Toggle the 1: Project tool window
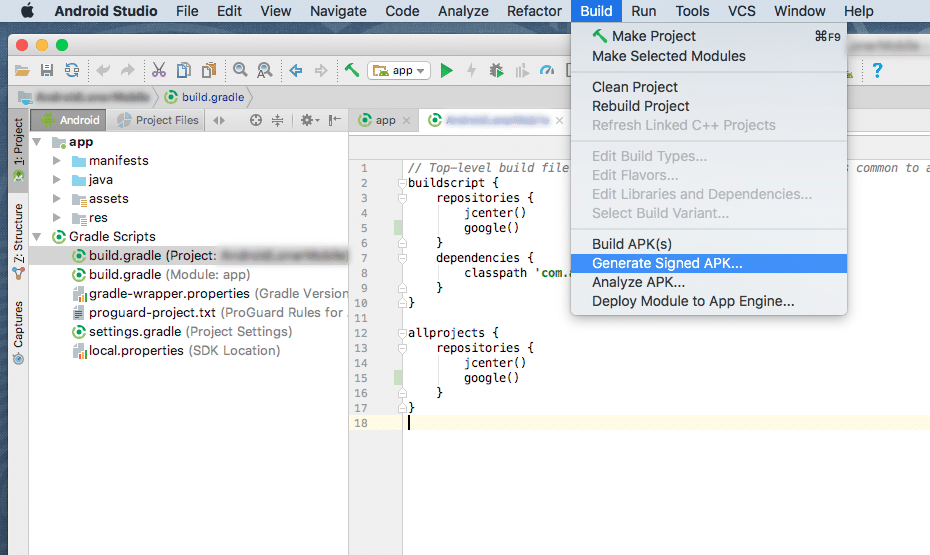 pos(18,149)
